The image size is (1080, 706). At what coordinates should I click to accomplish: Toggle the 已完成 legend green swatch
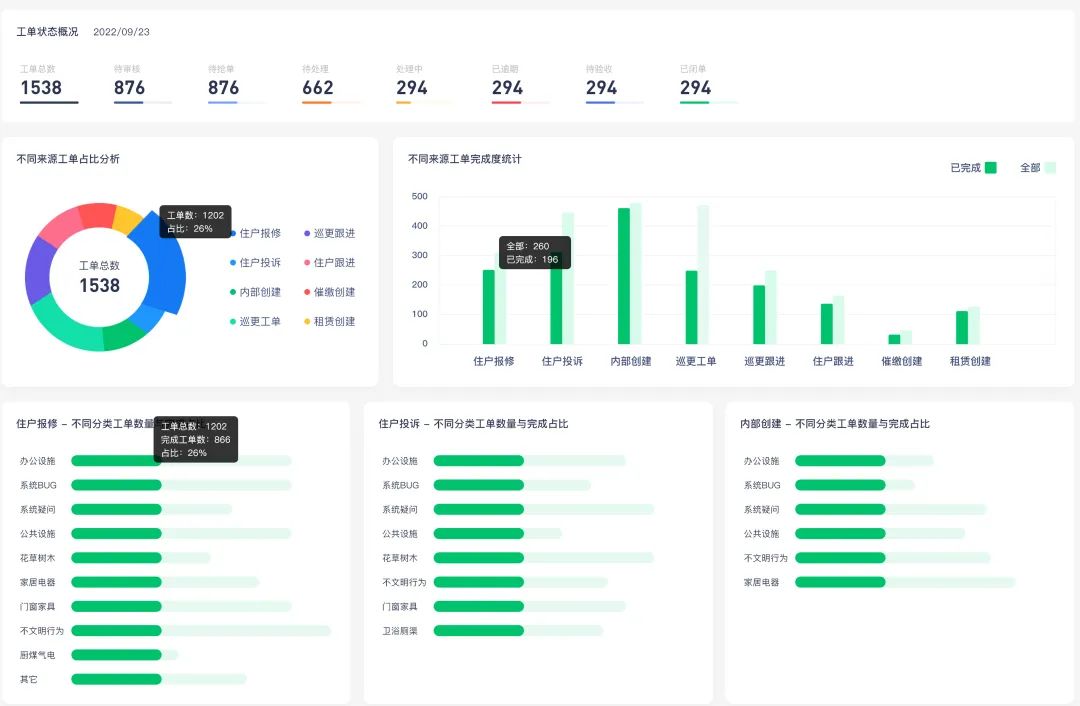[990, 167]
